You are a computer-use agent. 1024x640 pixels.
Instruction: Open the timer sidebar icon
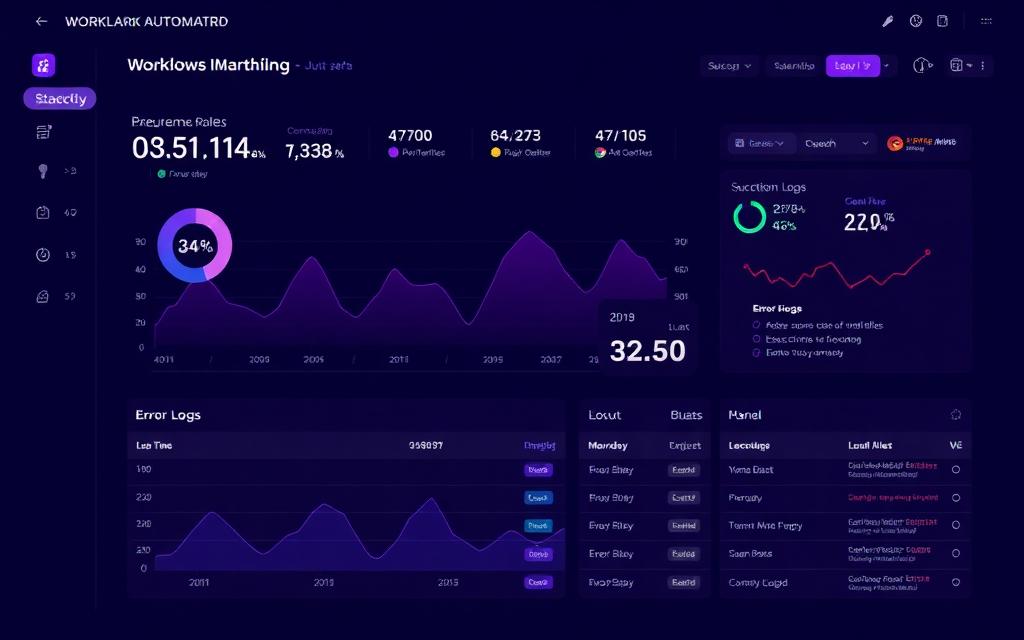click(x=42, y=255)
